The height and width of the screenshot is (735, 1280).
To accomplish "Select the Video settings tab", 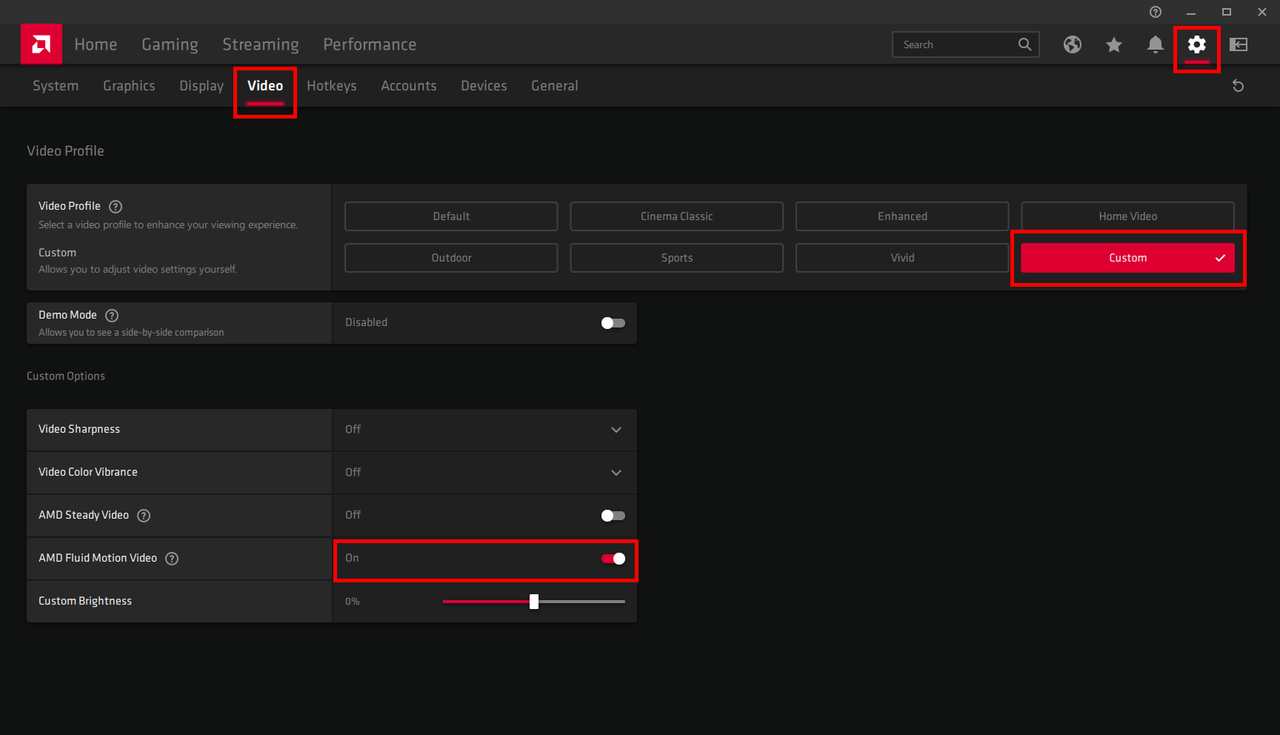I will [x=265, y=86].
